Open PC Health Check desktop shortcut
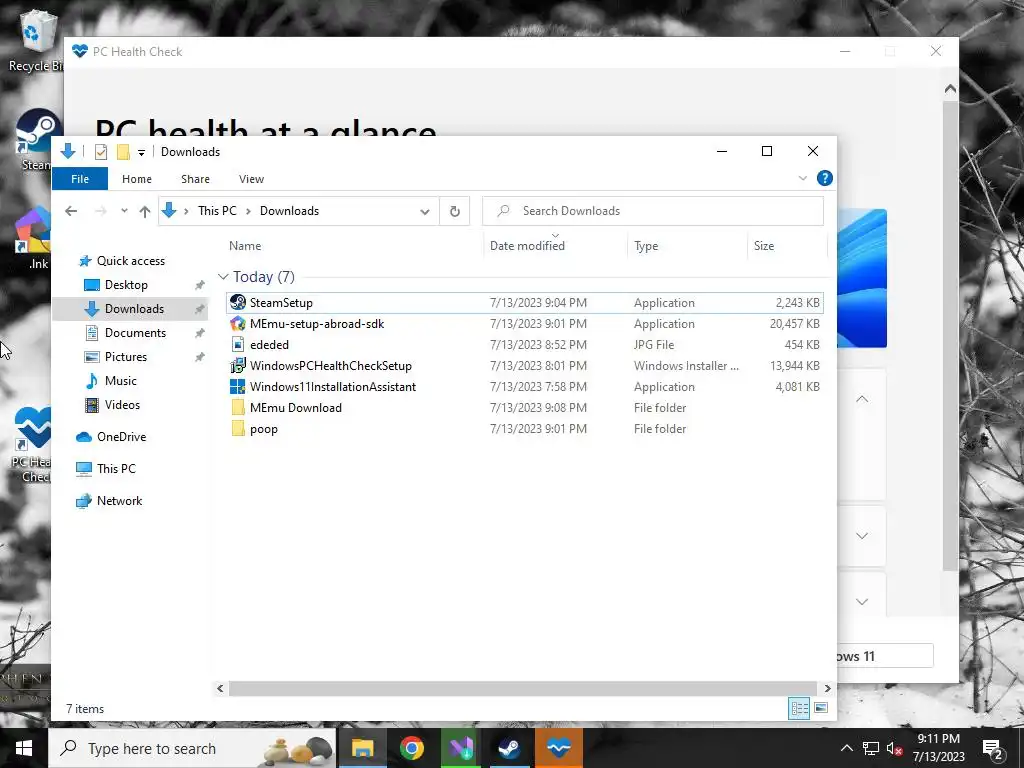The width and height of the screenshot is (1024, 768). [x=31, y=444]
